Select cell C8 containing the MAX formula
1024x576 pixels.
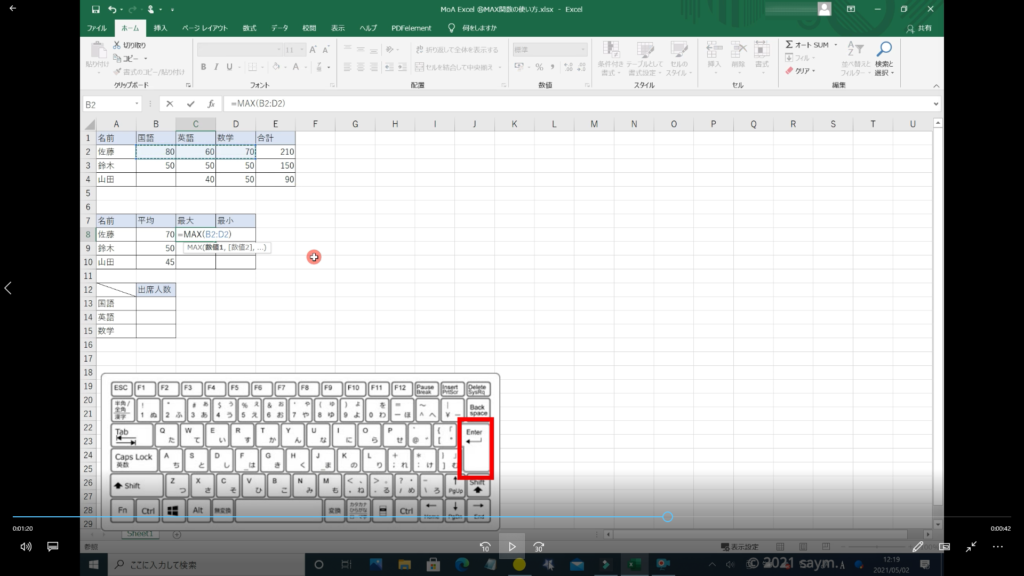tap(195, 234)
